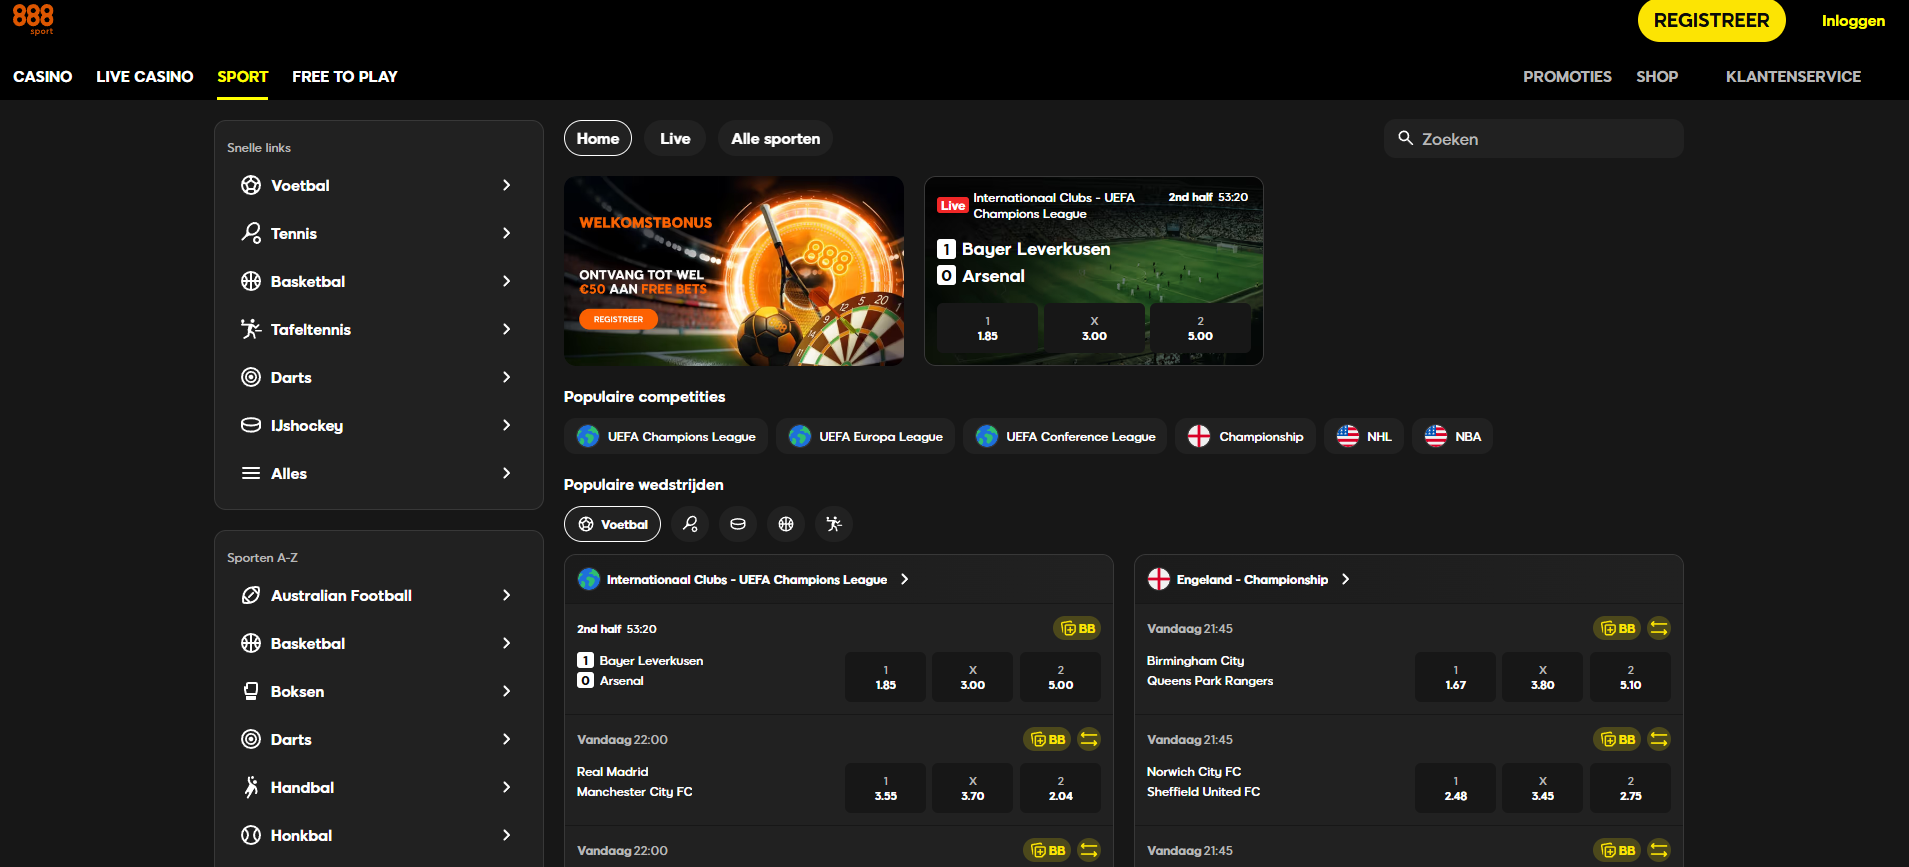
Task: Select the table tennis icon filter
Action: (x=834, y=524)
